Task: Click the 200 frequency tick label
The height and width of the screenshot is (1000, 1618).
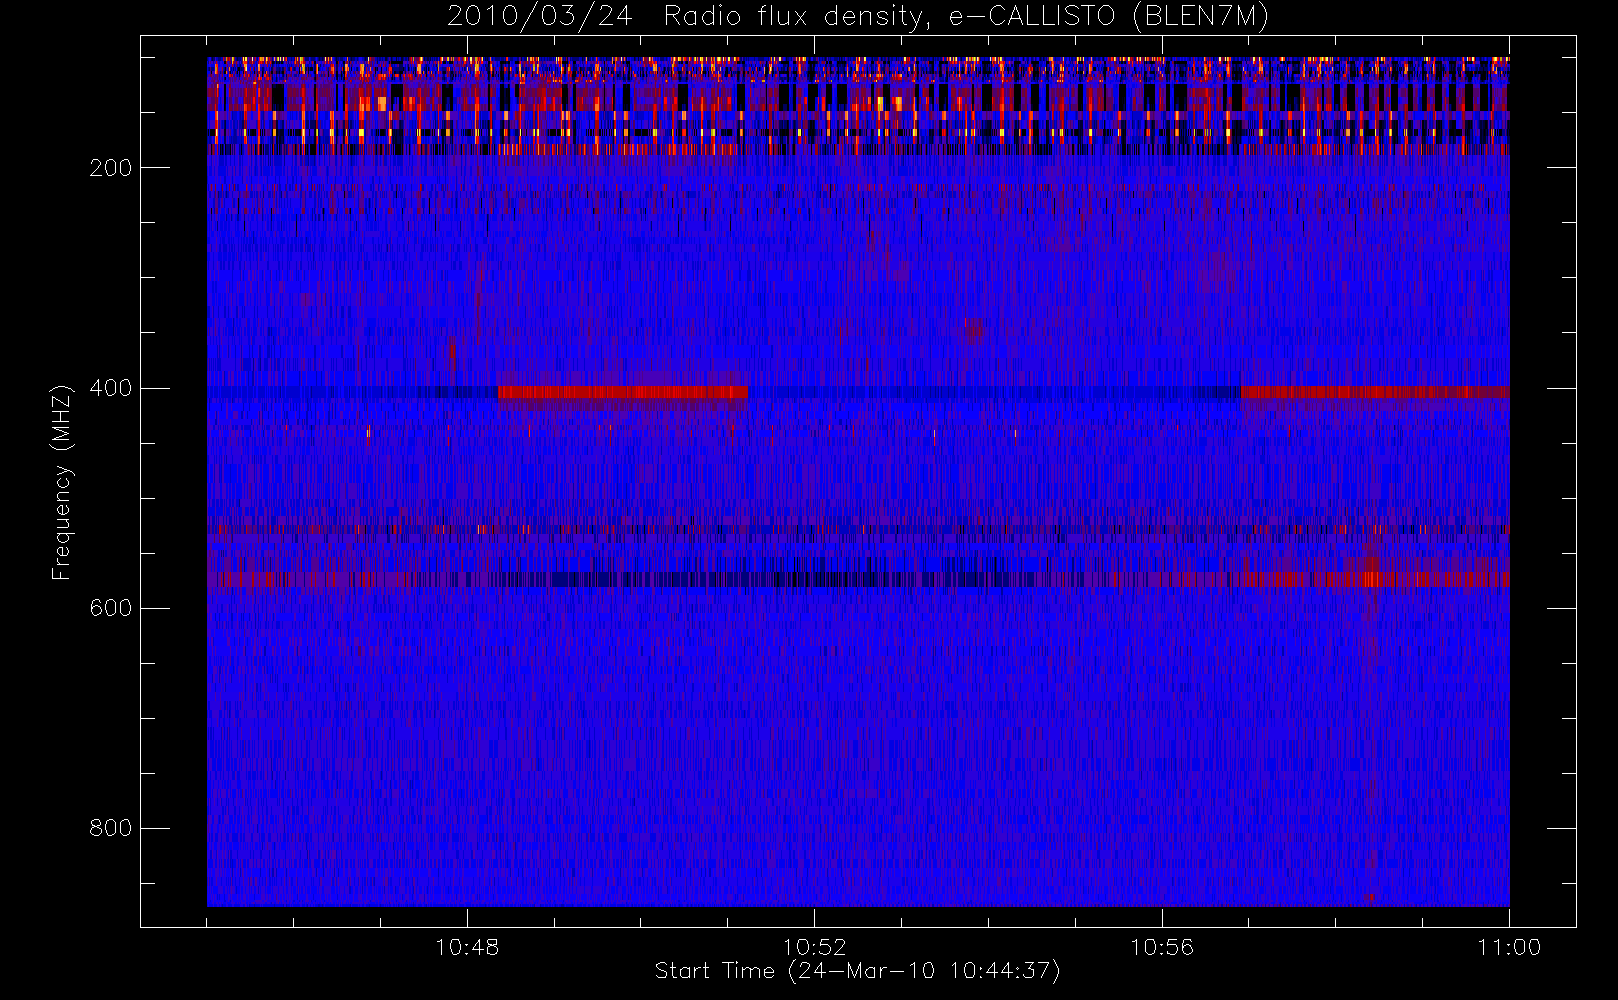Action: tap(111, 168)
